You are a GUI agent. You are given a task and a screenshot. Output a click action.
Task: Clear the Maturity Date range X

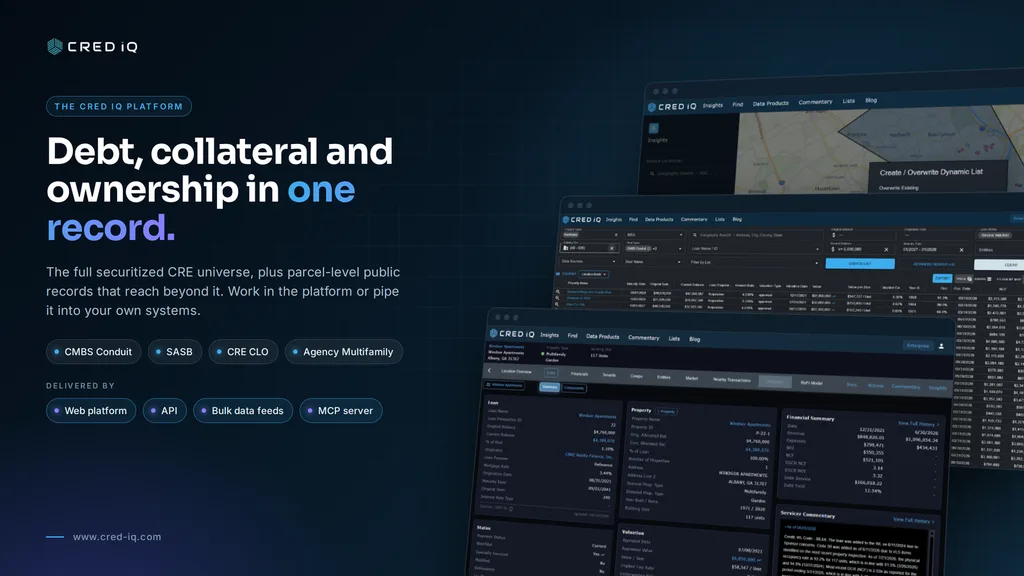click(961, 250)
